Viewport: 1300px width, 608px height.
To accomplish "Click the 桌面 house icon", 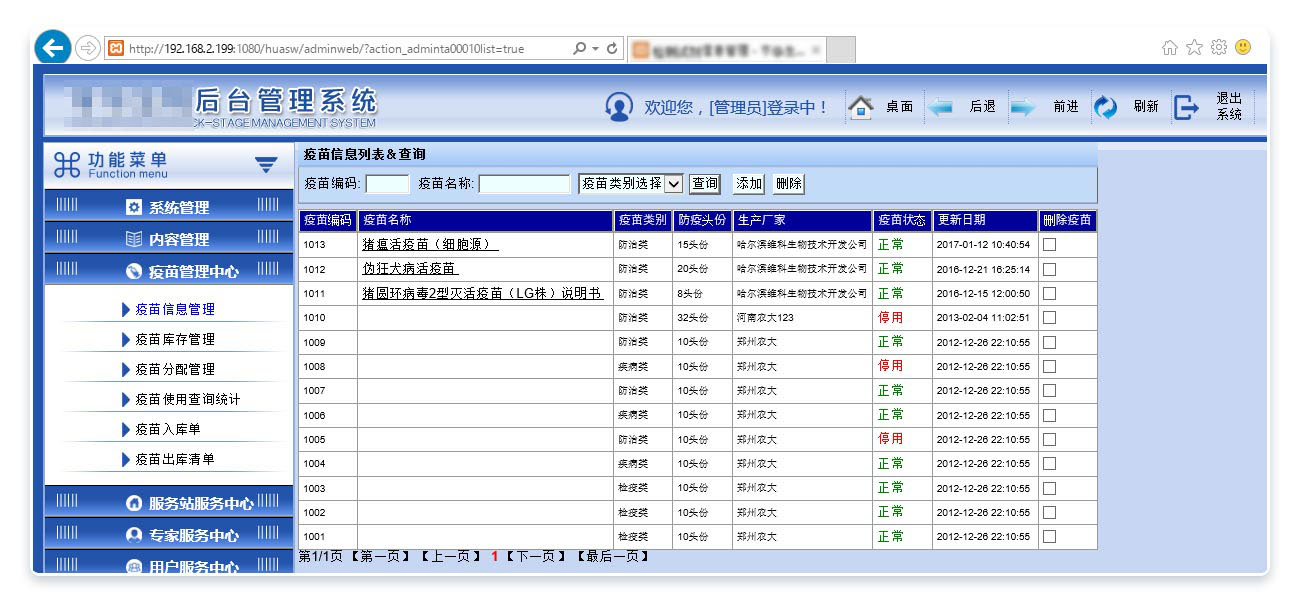I will tap(861, 107).
